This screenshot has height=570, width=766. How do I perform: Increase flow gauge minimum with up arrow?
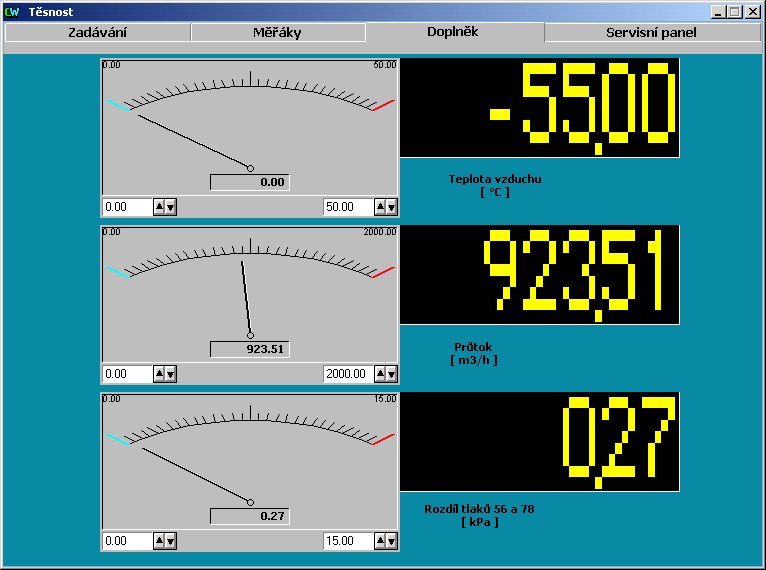tap(158, 374)
